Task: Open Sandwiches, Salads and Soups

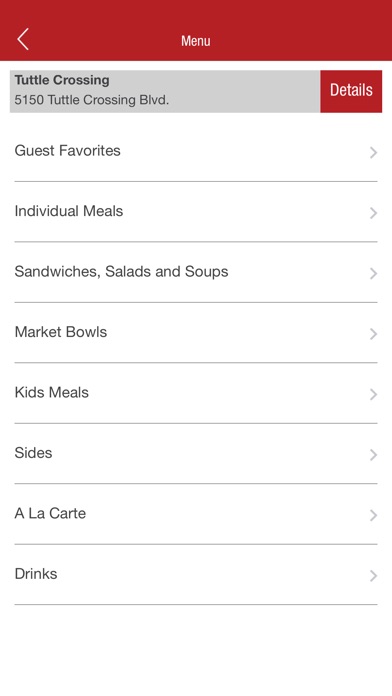Action: [x=196, y=272]
